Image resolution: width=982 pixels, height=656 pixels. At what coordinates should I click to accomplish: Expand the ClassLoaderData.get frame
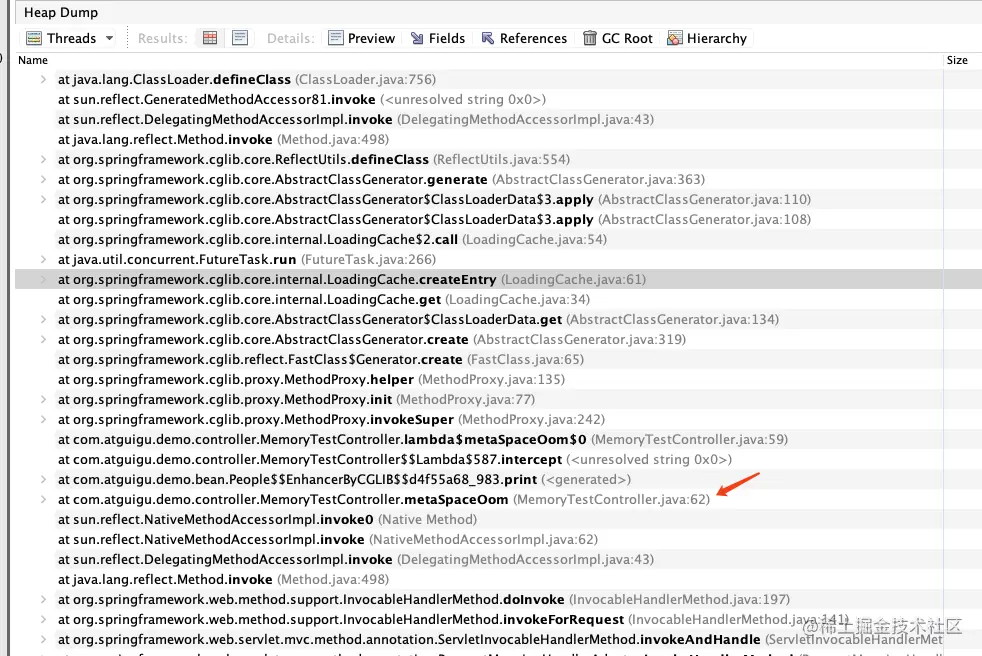coord(43,320)
